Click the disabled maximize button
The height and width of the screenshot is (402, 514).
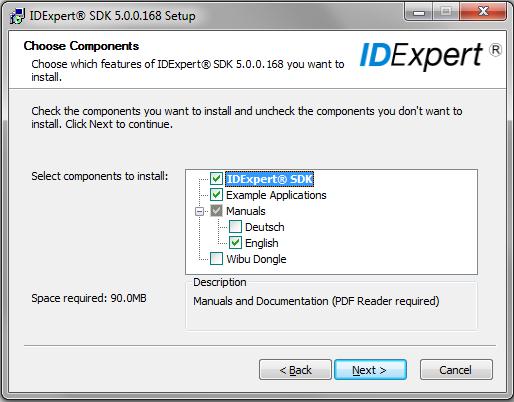click(446, 11)
